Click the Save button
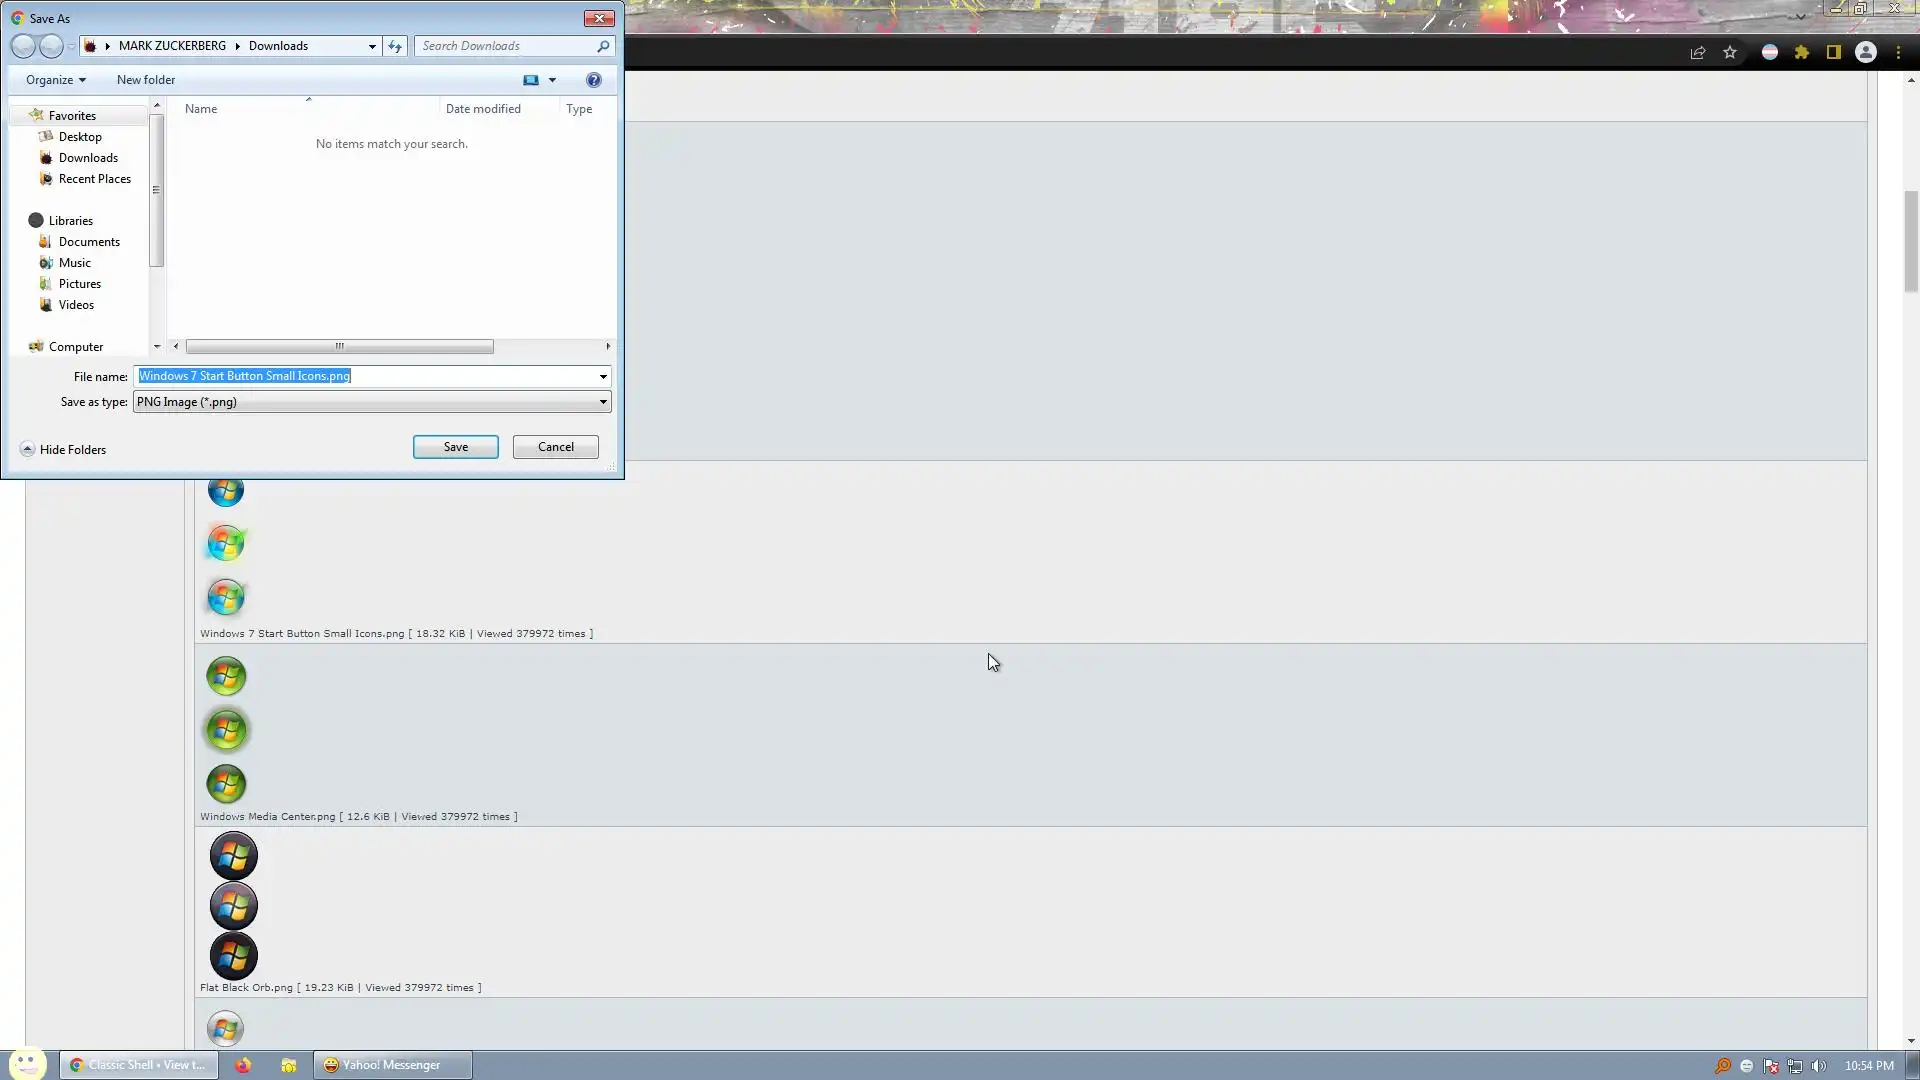The width and height of the screenshot is (1920, 1080). [x=455, y=447]
